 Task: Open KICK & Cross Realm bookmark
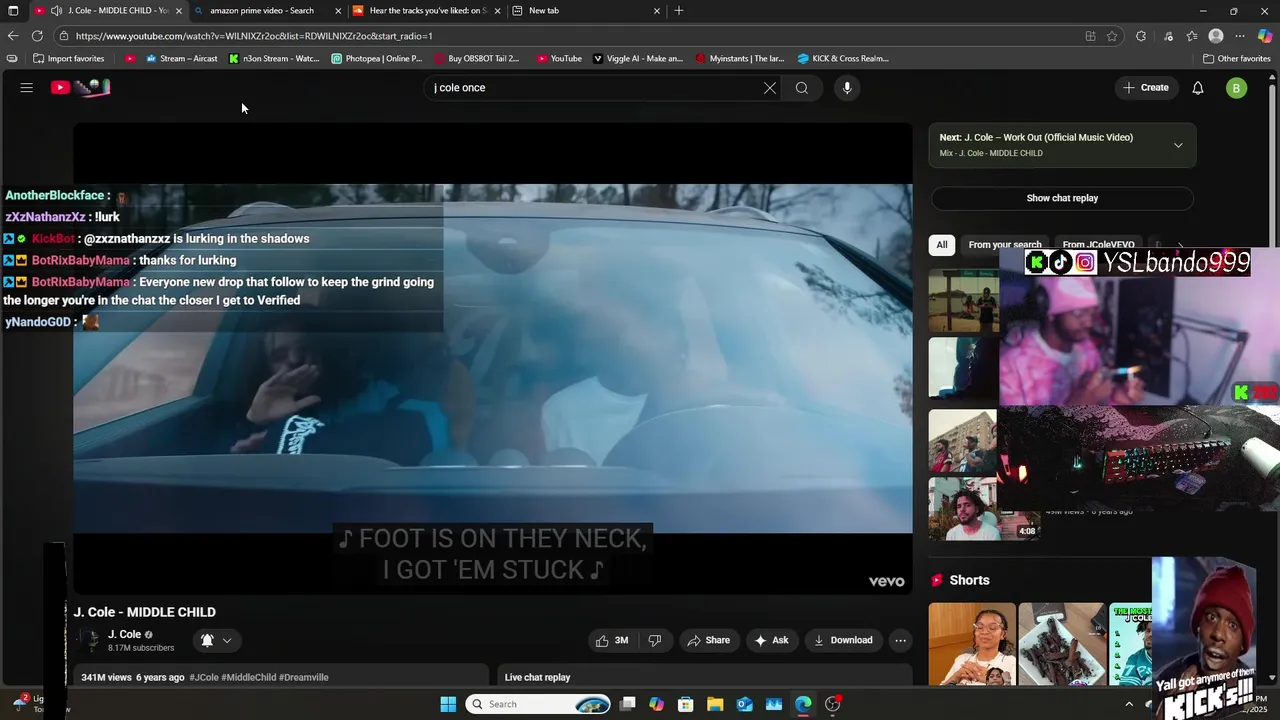tap(843, 58)
